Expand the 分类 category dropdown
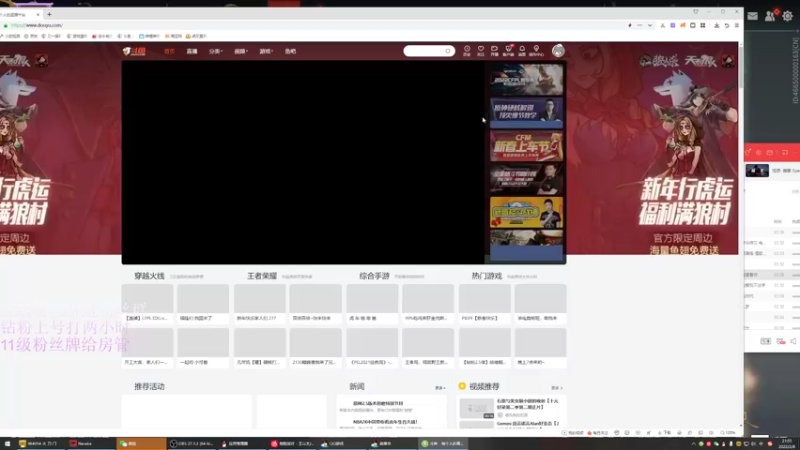This screenshot has width=800, height=450. coord(215,52)
